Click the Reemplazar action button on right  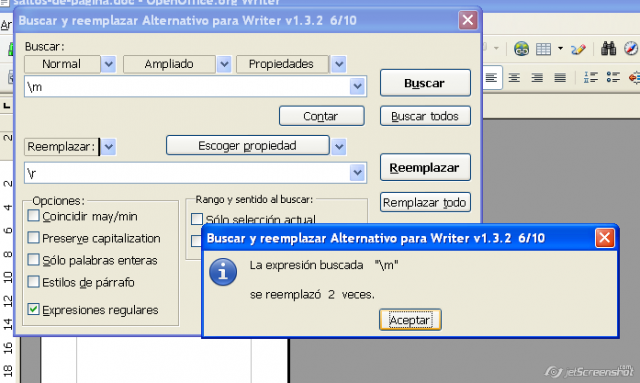[425, 167]
